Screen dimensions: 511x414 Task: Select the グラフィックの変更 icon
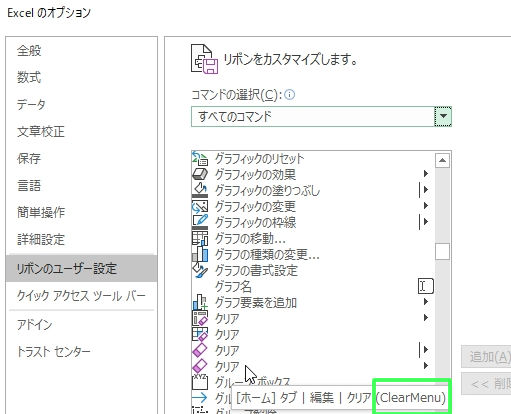pyautogui.click(x=200, y=206)
